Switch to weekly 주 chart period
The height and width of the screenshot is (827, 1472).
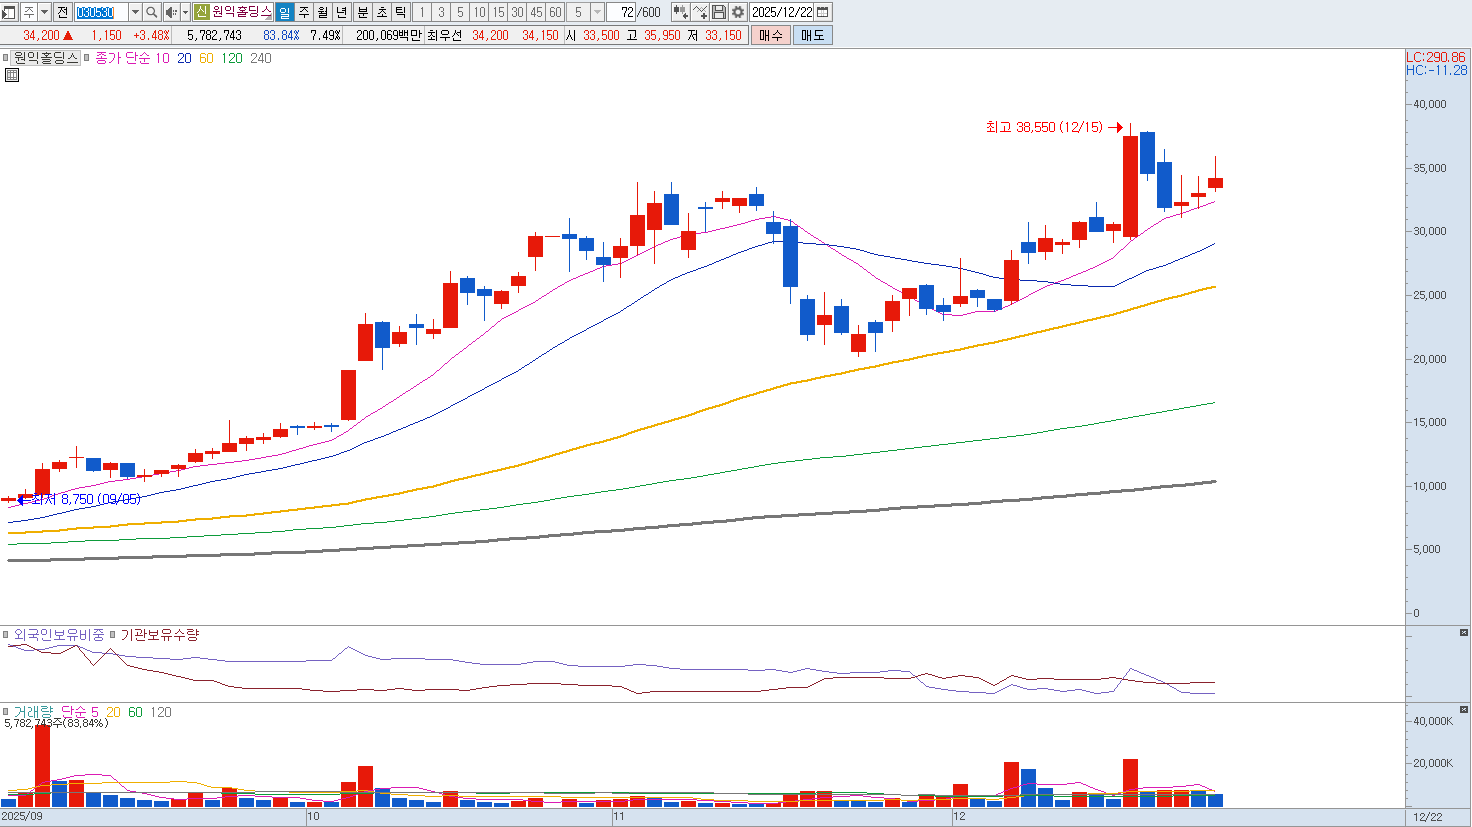304,12
